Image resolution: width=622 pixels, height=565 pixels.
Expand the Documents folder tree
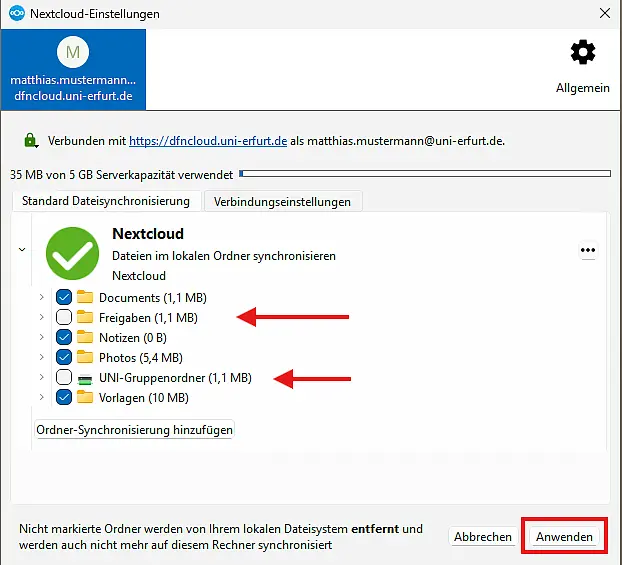point(41,297)
